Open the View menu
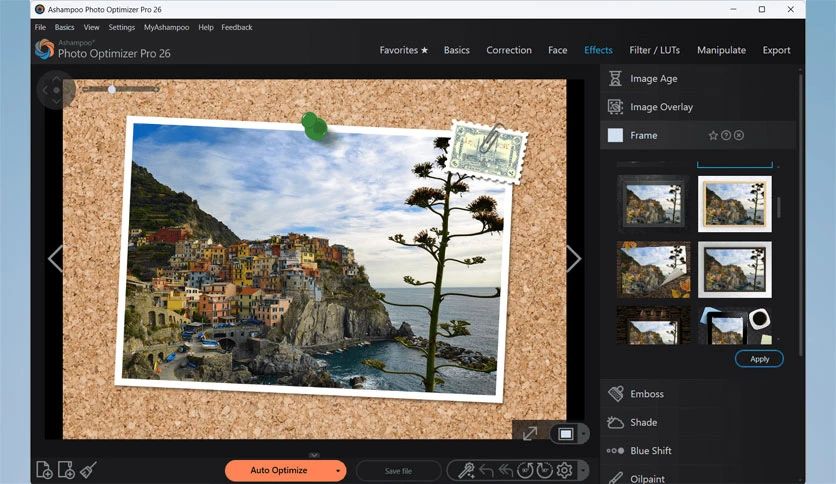Screen dimensions: 836x484 coord(91,27)
